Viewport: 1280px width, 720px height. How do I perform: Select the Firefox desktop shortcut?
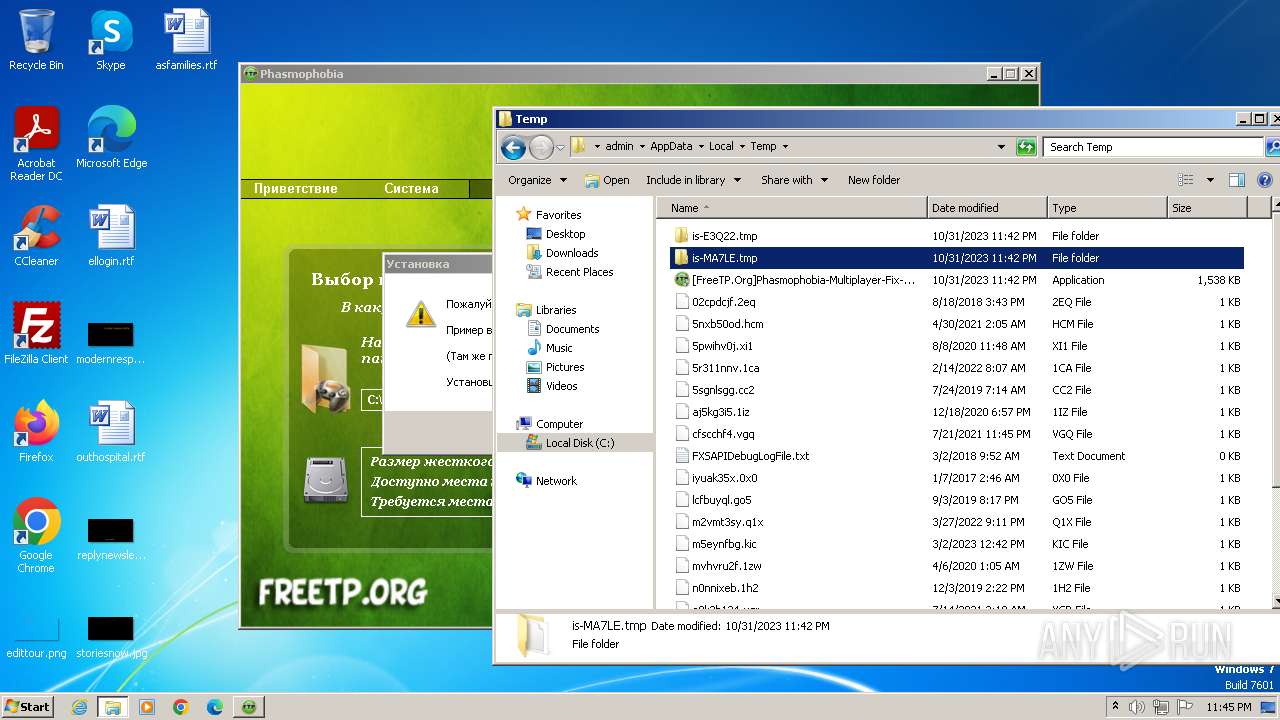point(36,431)
